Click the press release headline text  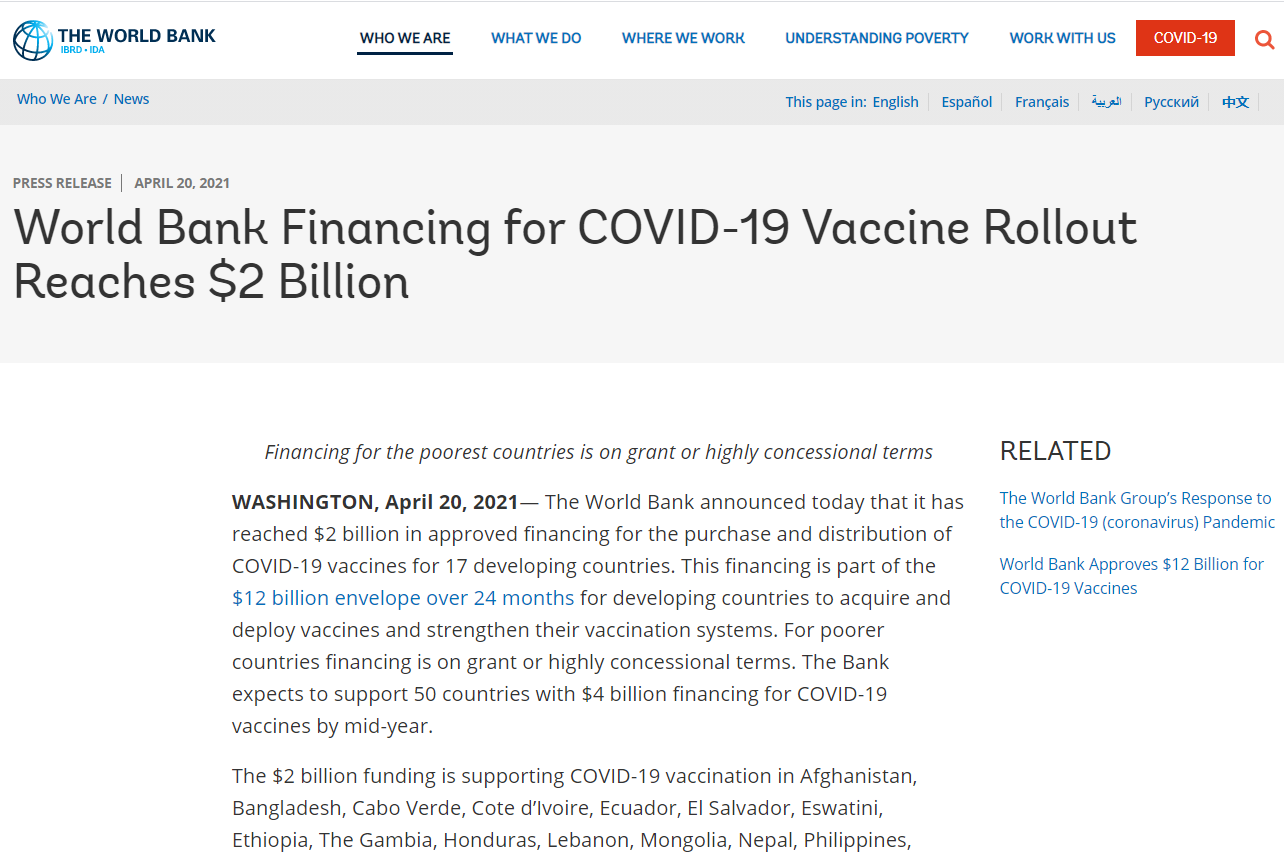click(574, 254)
